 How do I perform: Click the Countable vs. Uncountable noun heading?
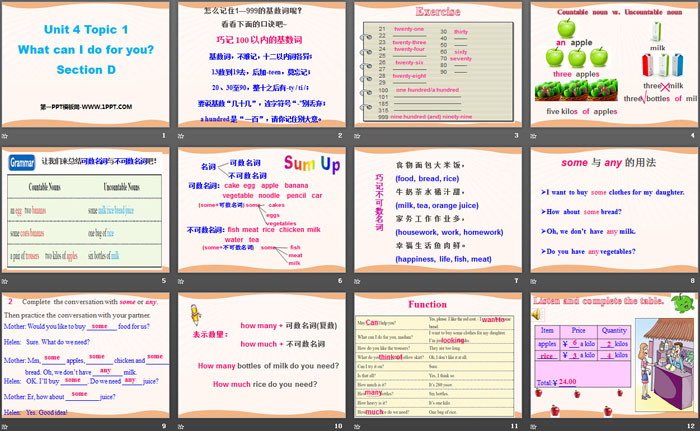[x=612, y=10]
